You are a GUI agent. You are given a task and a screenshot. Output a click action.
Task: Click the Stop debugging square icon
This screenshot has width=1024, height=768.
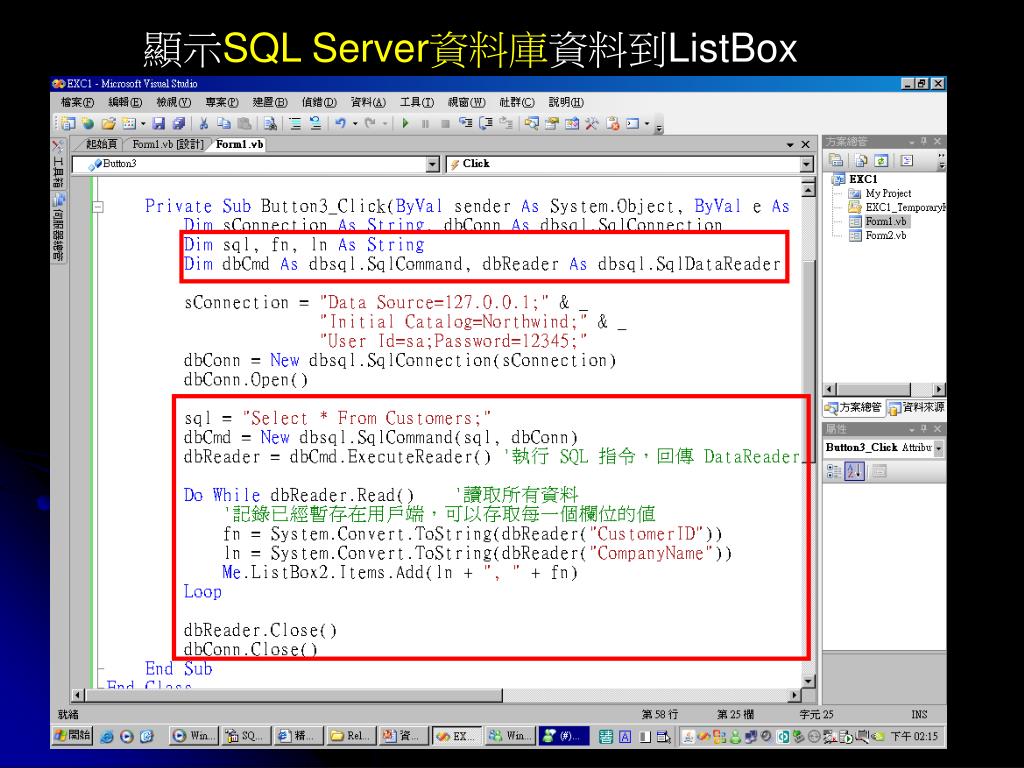(x=445, y=123)
